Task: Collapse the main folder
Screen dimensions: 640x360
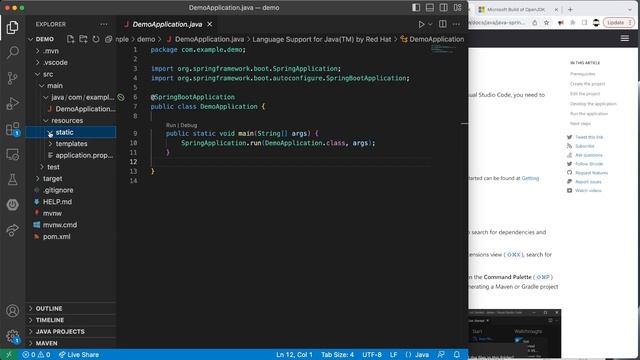Action: (71, 86)
